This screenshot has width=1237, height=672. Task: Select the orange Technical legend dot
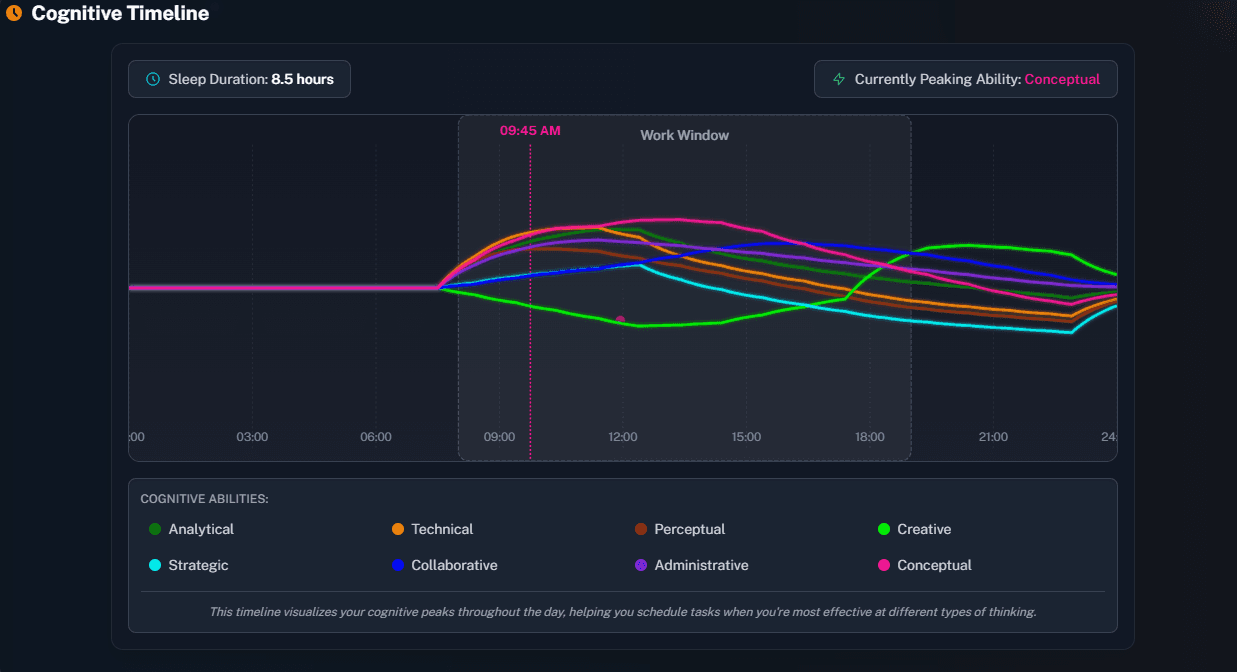pos(400,528)
